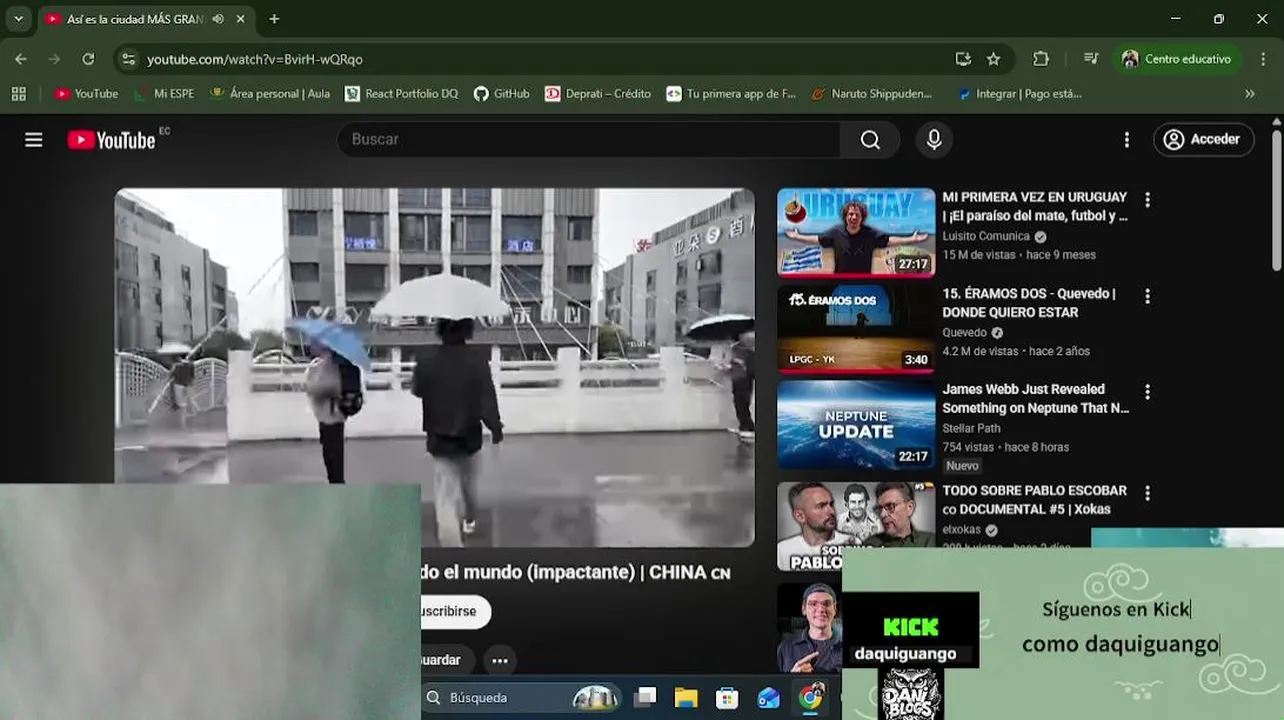Open Área personal | Aula bookmark

click(270, 93)
